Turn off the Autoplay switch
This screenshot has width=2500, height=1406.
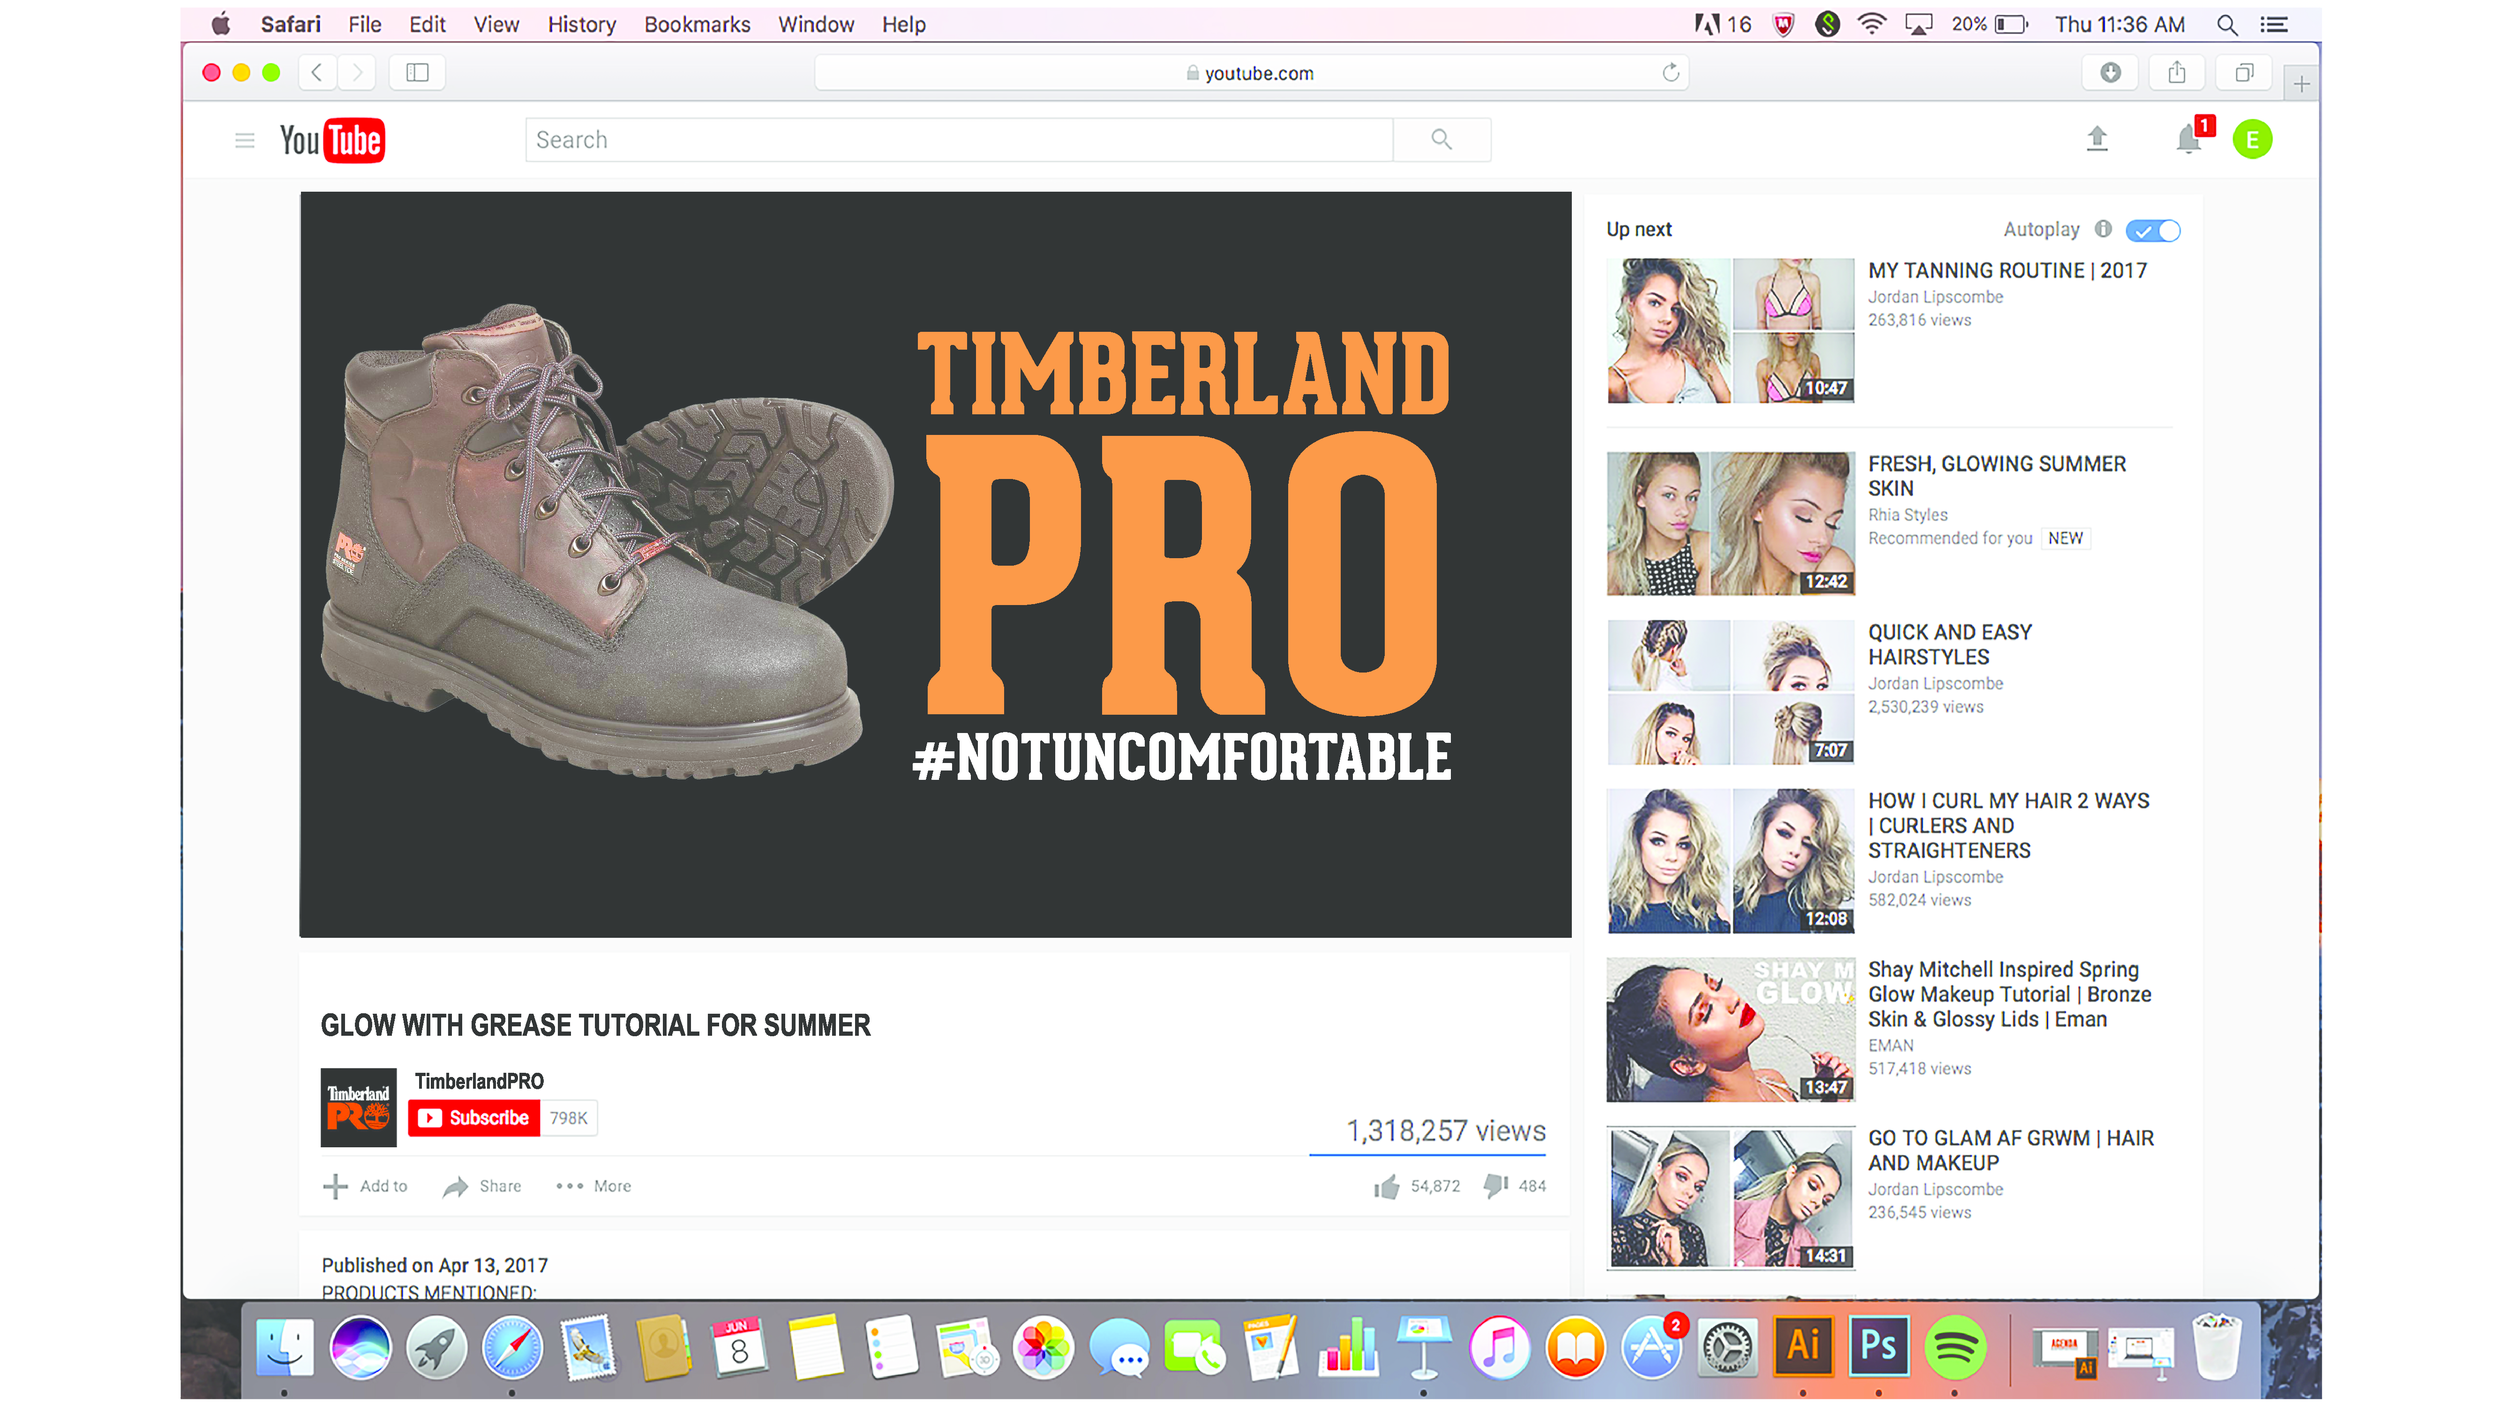pos(2153,231)
